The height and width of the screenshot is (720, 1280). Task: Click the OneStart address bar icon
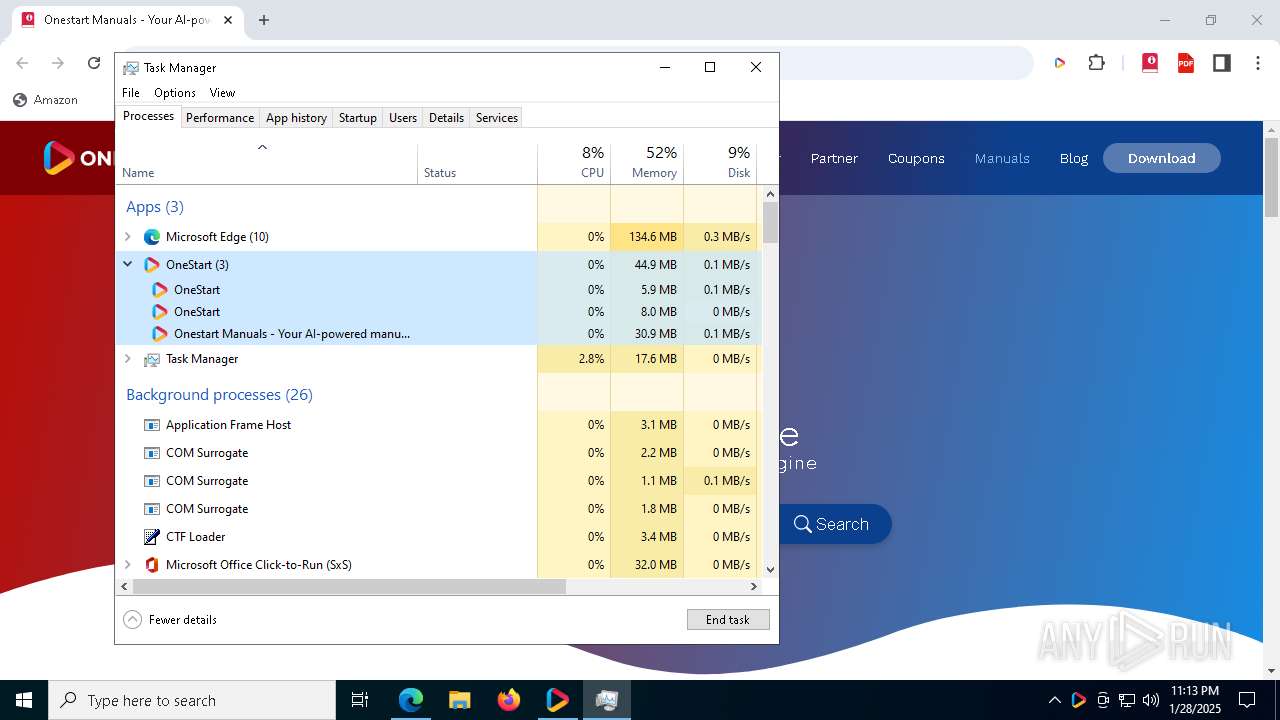[x=1059, y=63]
